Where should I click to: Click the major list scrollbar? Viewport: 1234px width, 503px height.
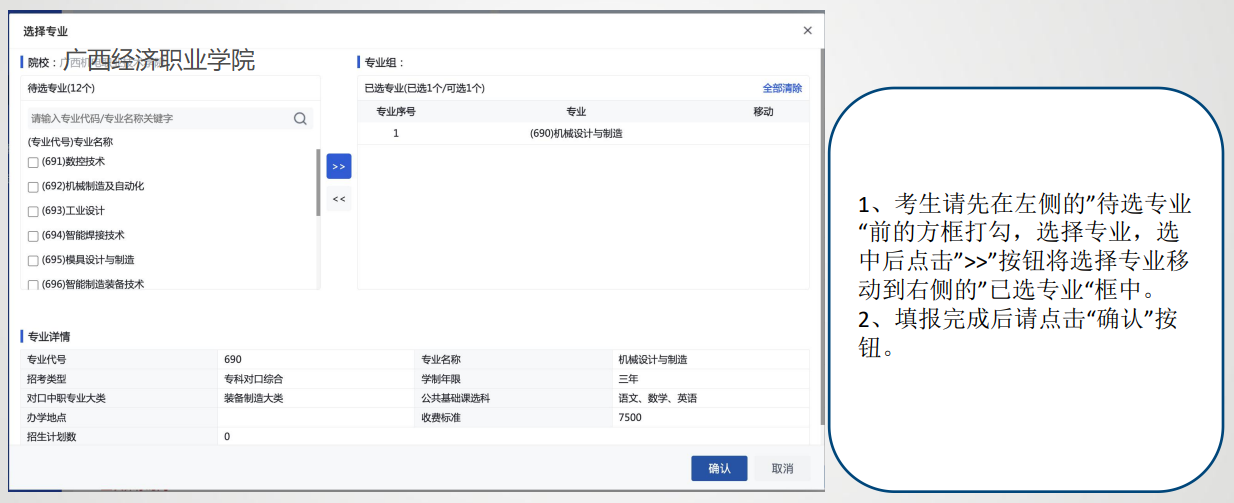pos(318,182)
